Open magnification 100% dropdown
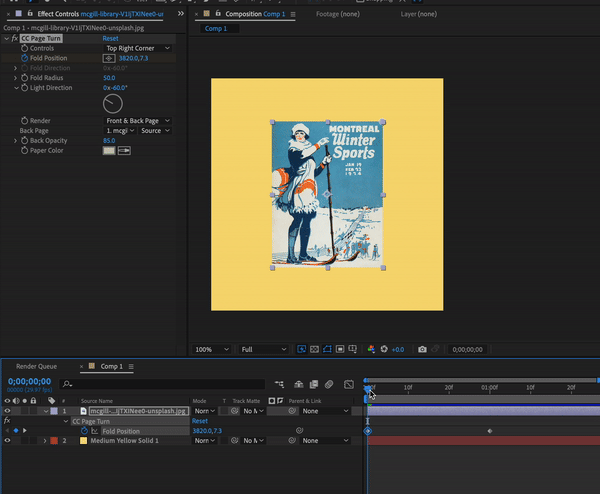Viewport: 600px width, 494px height. (212, 349)
